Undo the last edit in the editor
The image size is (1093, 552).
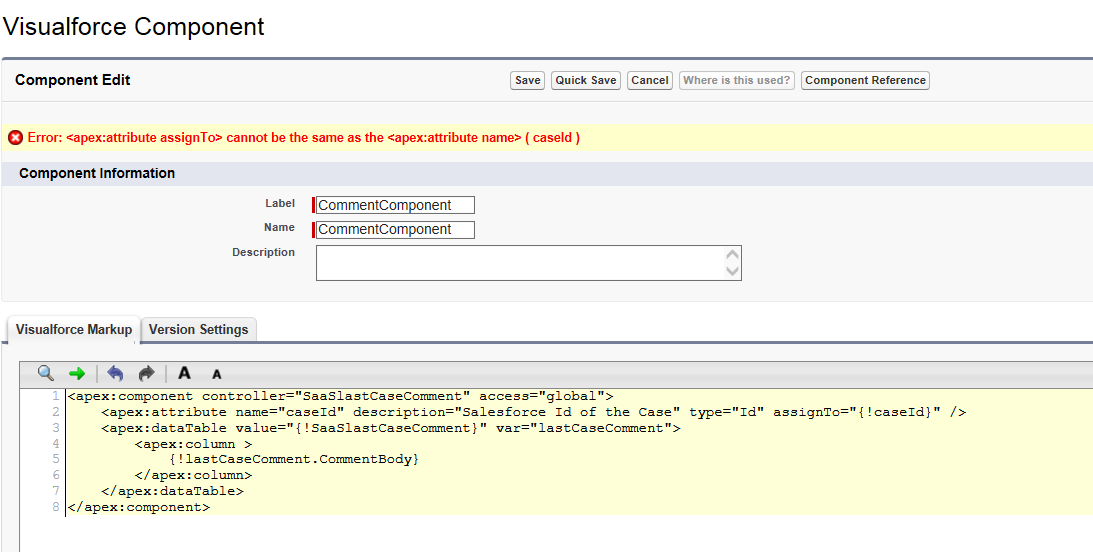pyautogui.click(x=115, y=373)
